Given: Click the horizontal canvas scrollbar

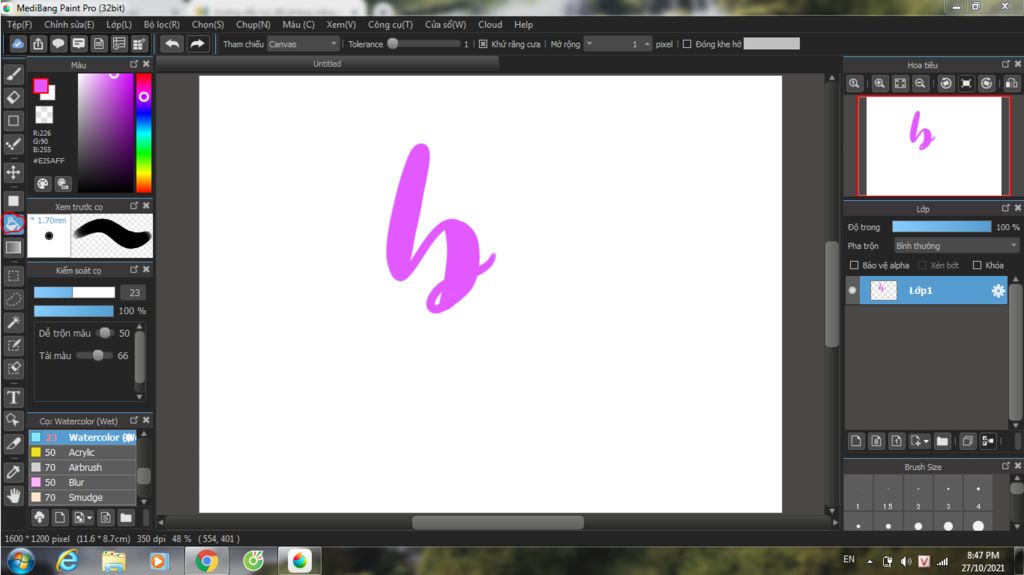Looking at the screenshot, I should (498, 523).
